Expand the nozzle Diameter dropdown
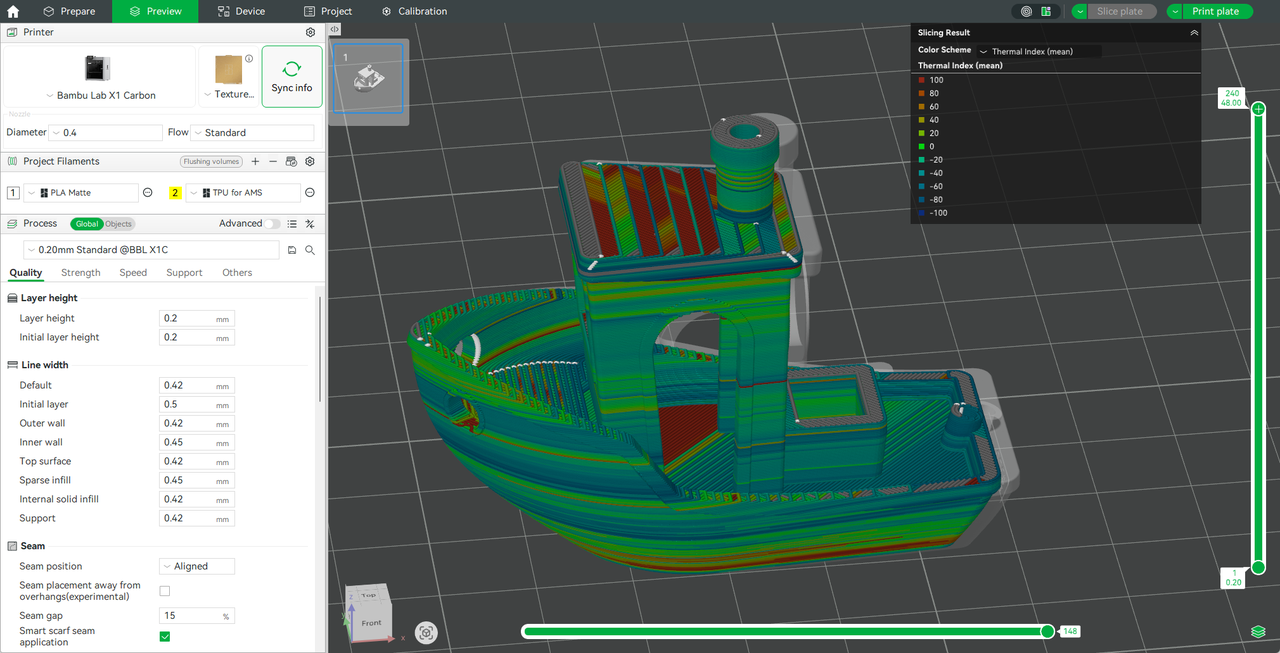The width and height of the screenshot is (1280, 653). pyautogui.click(x=106, y=132)
